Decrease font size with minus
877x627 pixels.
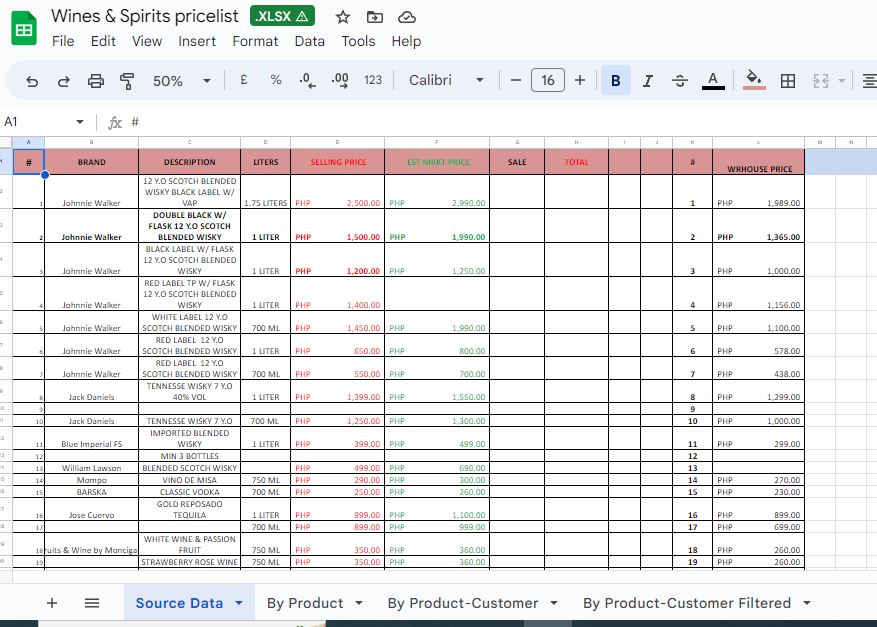click(516, 81)
